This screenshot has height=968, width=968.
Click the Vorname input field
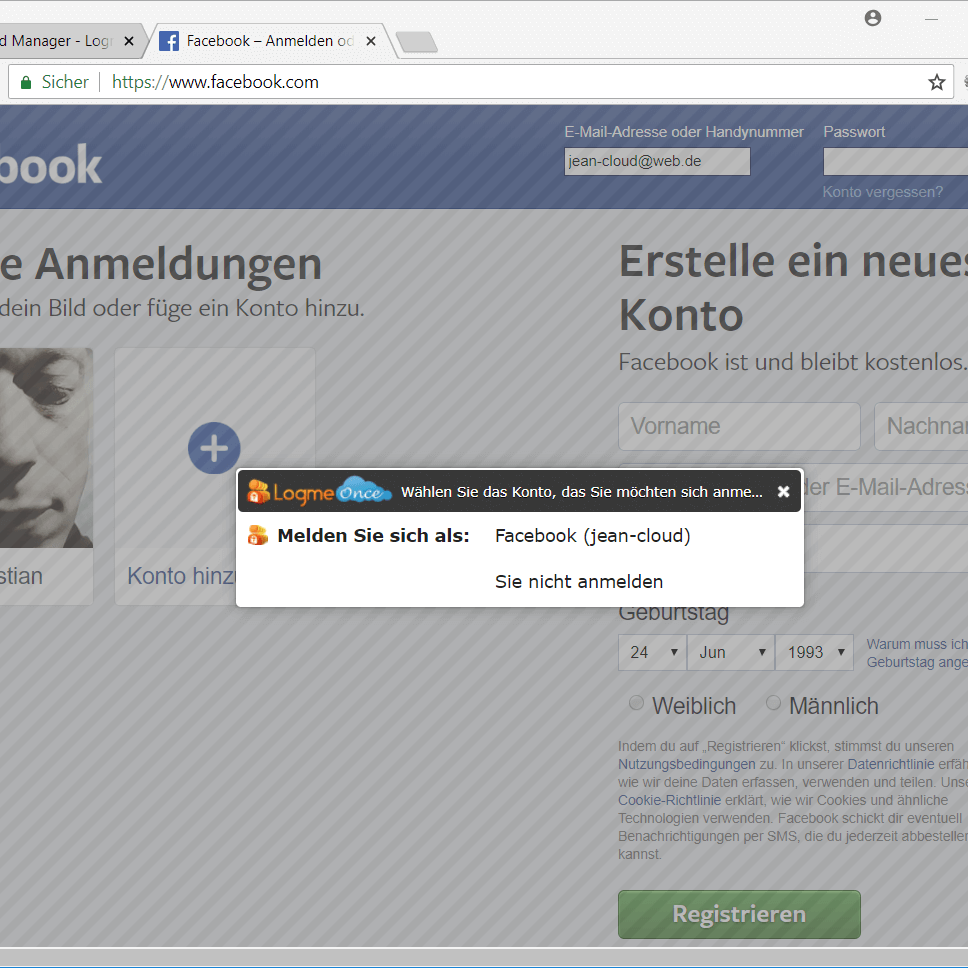740,426
